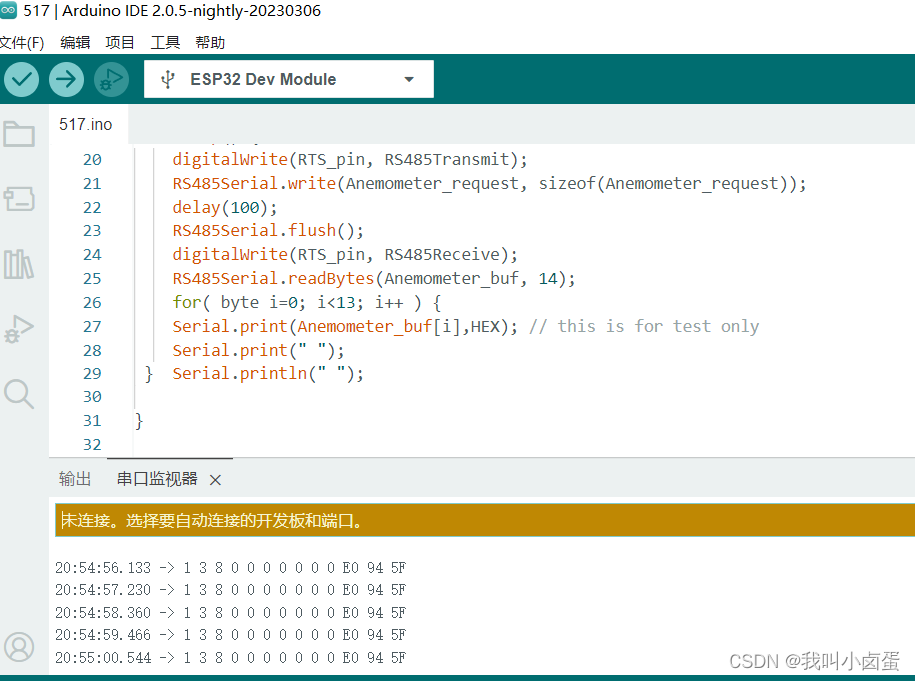Click the RS485Serial.write code line
The image size is (915, 681).
tap(489, 183)
